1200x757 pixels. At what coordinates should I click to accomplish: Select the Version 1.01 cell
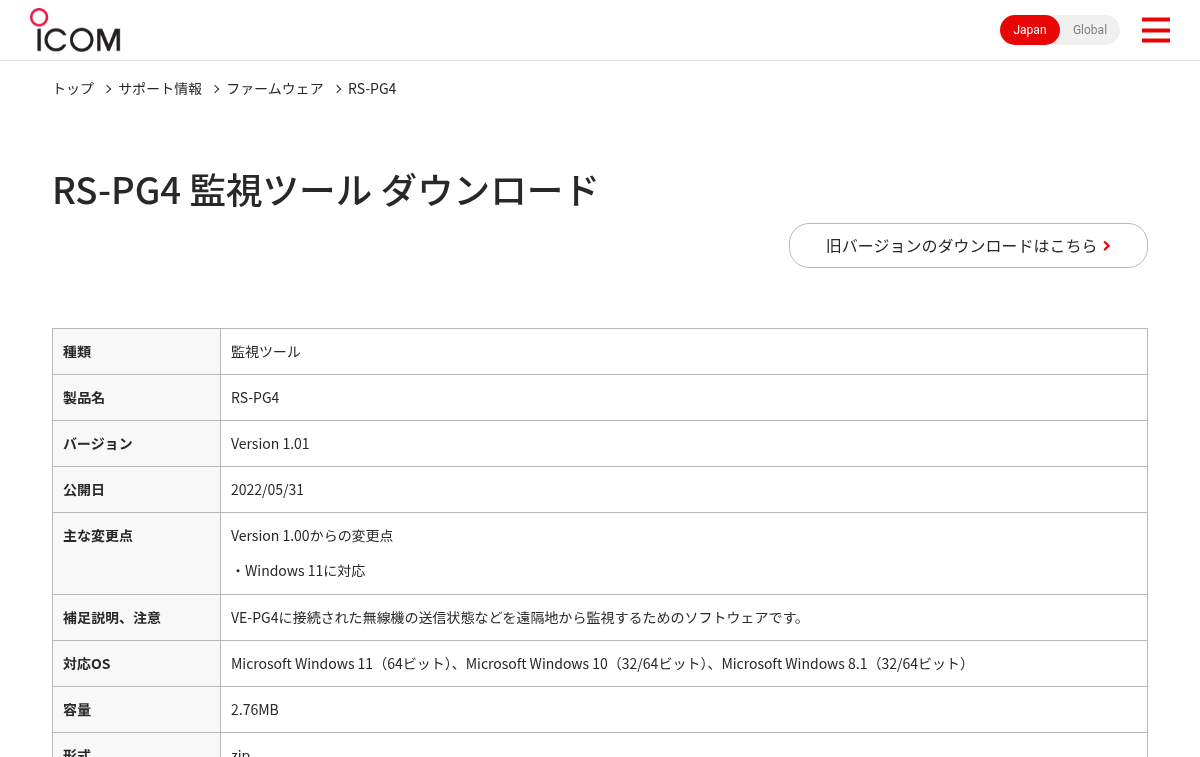[x=684, y=444]
